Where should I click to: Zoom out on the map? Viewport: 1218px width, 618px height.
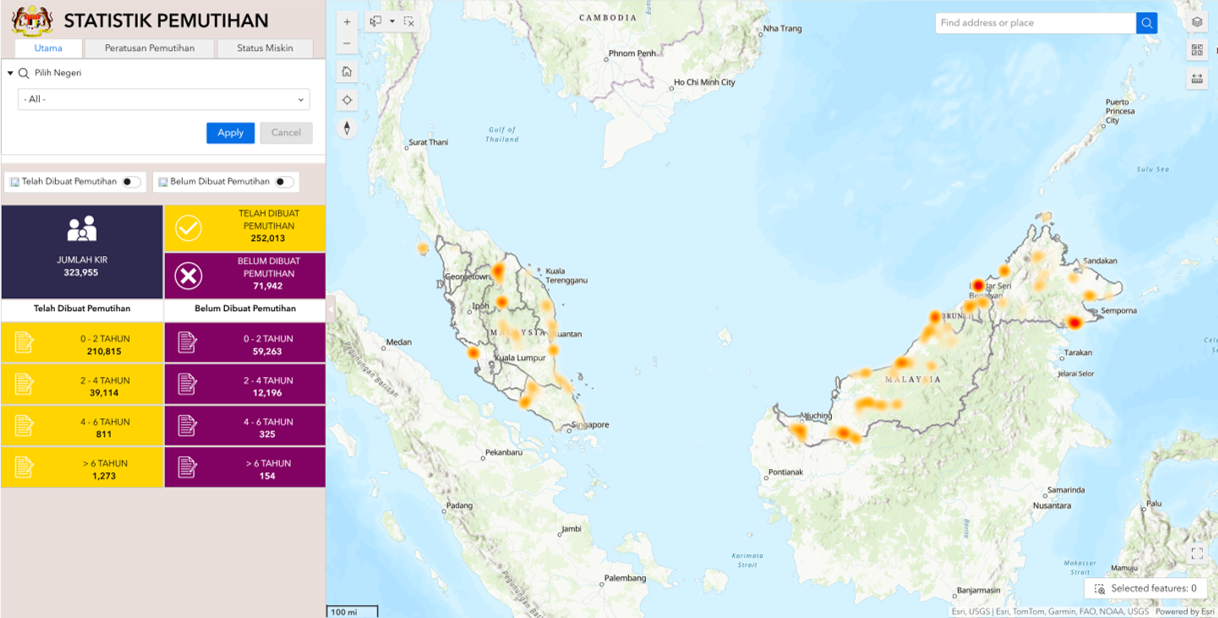(347, 43)
